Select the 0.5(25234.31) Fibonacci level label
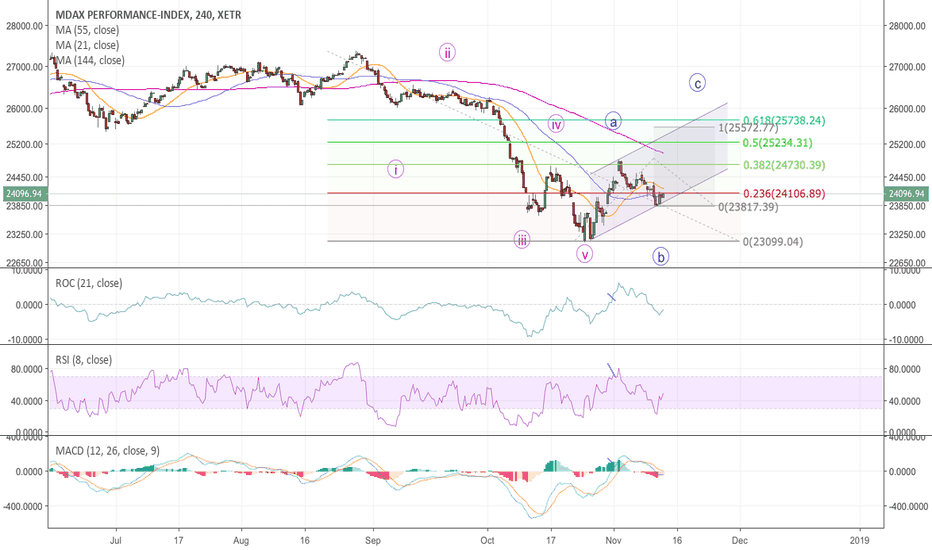Image resolution: width=932 pixels, height=550 pixels. point(777,143)
